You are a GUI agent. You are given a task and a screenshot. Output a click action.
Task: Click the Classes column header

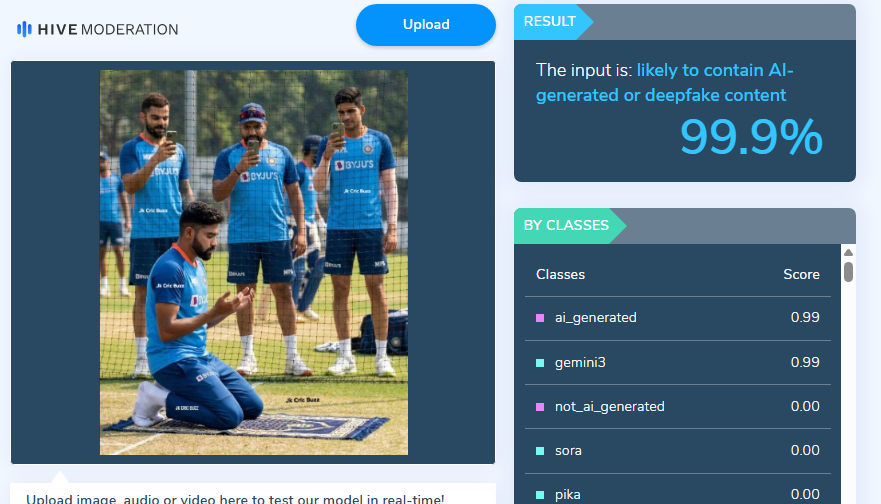(x=560, y=275)
